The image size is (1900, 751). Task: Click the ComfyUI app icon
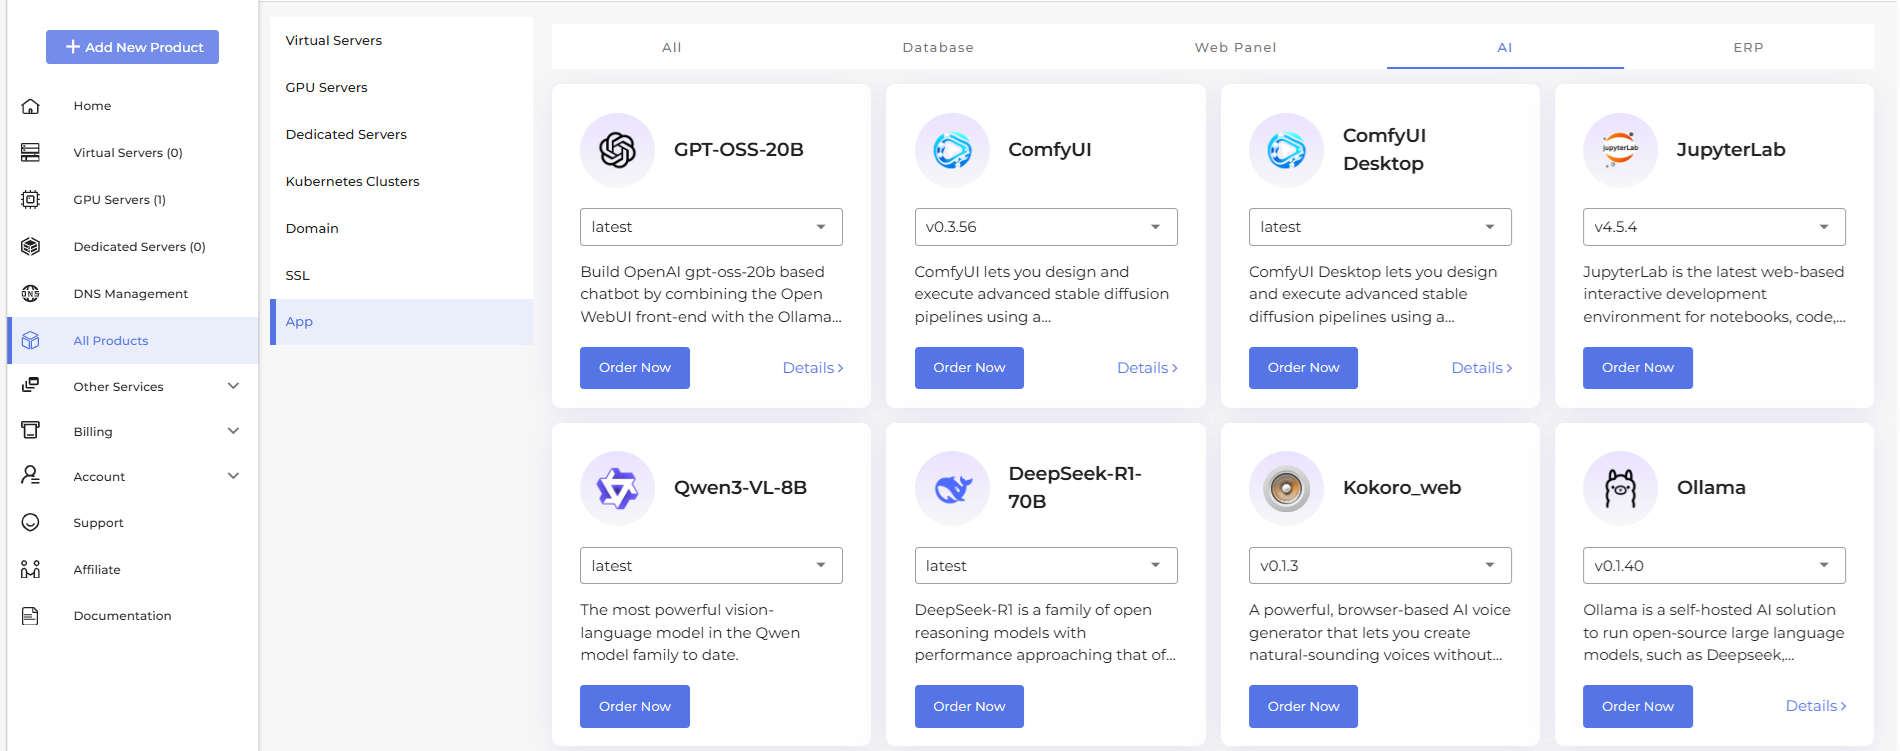coord(952,150)
